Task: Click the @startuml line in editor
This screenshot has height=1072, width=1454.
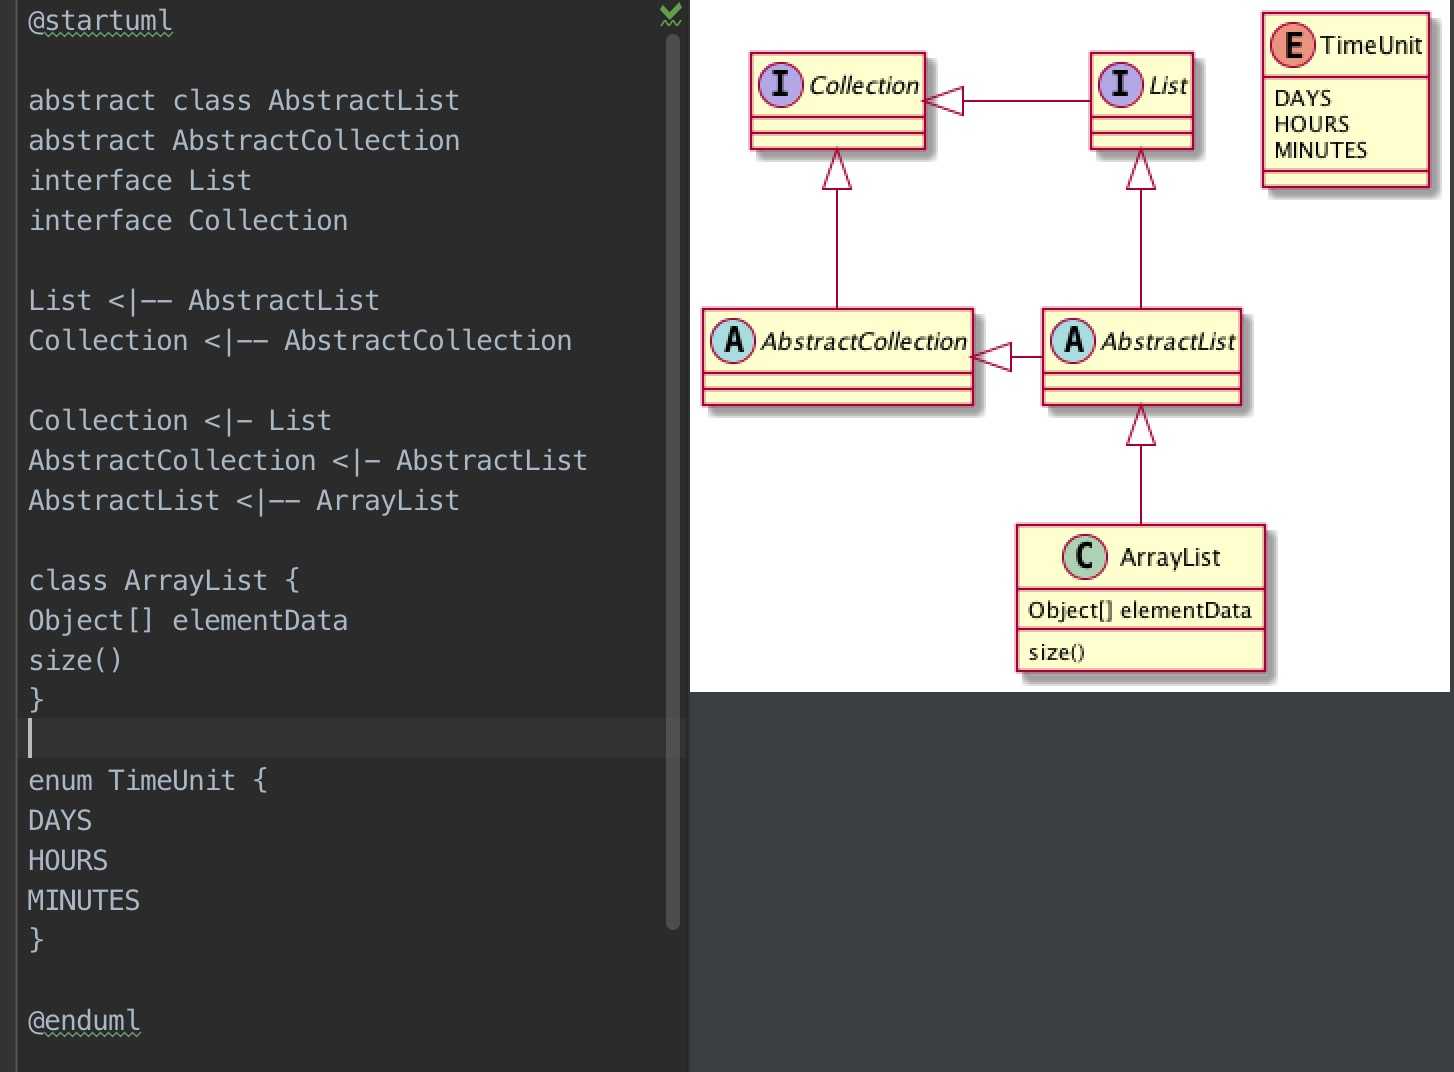Action: coord(100,21)
